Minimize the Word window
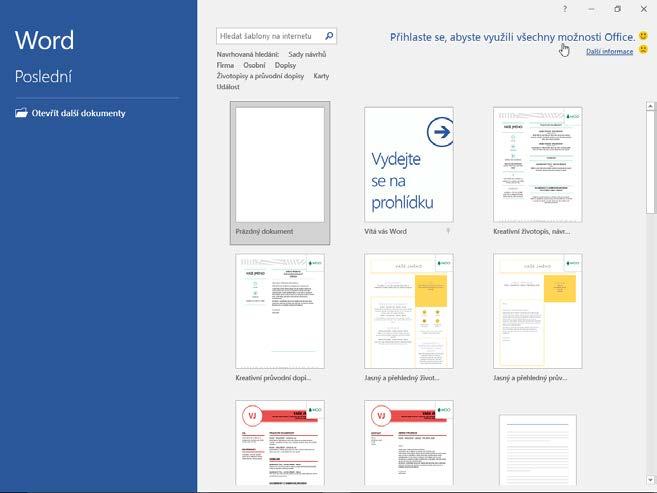 pyautogui.click(x=591, y=9)
